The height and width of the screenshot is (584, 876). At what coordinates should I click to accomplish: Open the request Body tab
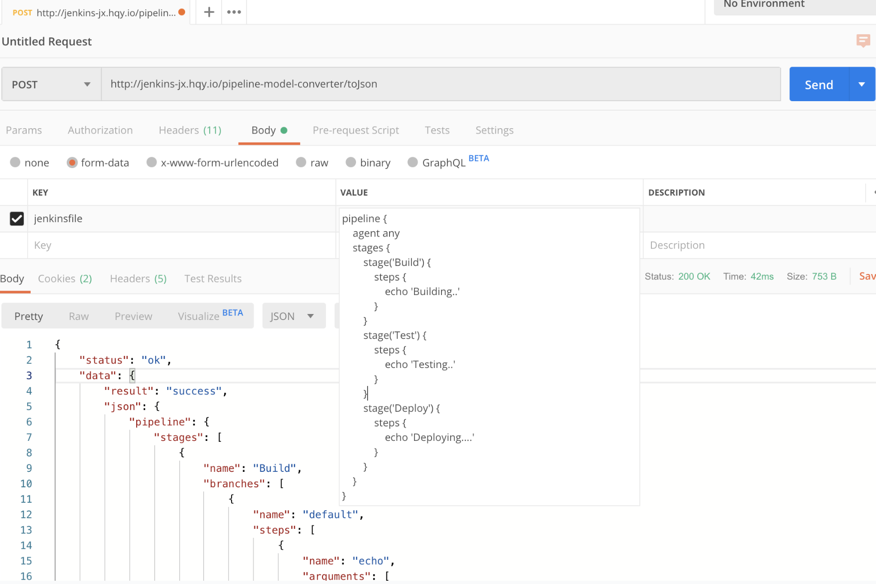point(269,130)
